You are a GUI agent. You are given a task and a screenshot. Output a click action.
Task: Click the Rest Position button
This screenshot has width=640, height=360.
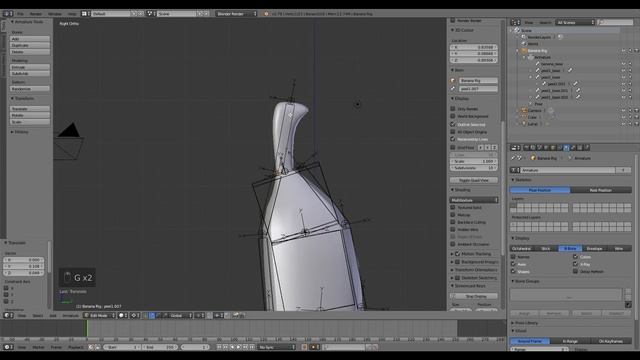coord(600,190)
